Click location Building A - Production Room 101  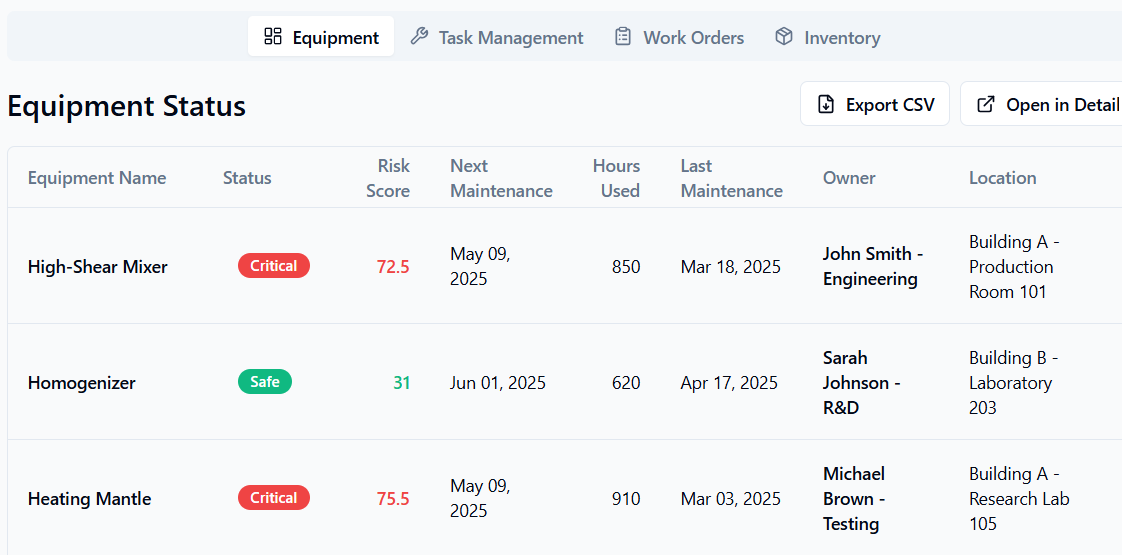[1014, 266]
